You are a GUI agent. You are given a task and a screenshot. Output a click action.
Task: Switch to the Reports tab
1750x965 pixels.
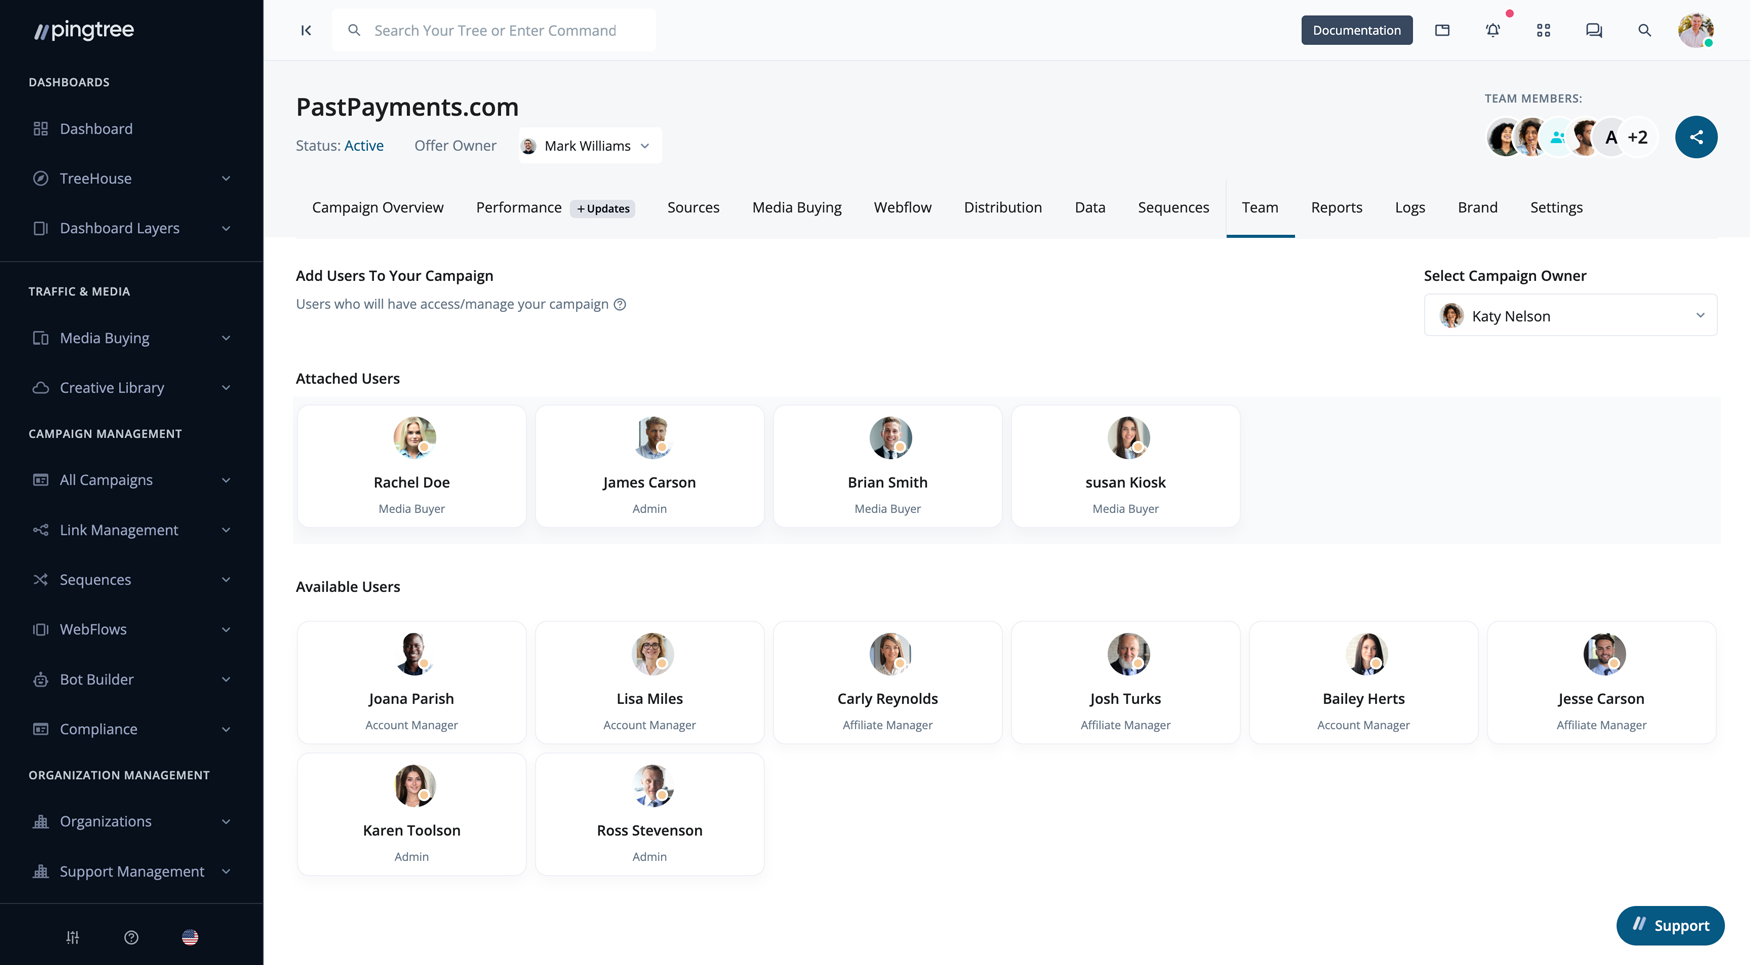pos(1336,207)
